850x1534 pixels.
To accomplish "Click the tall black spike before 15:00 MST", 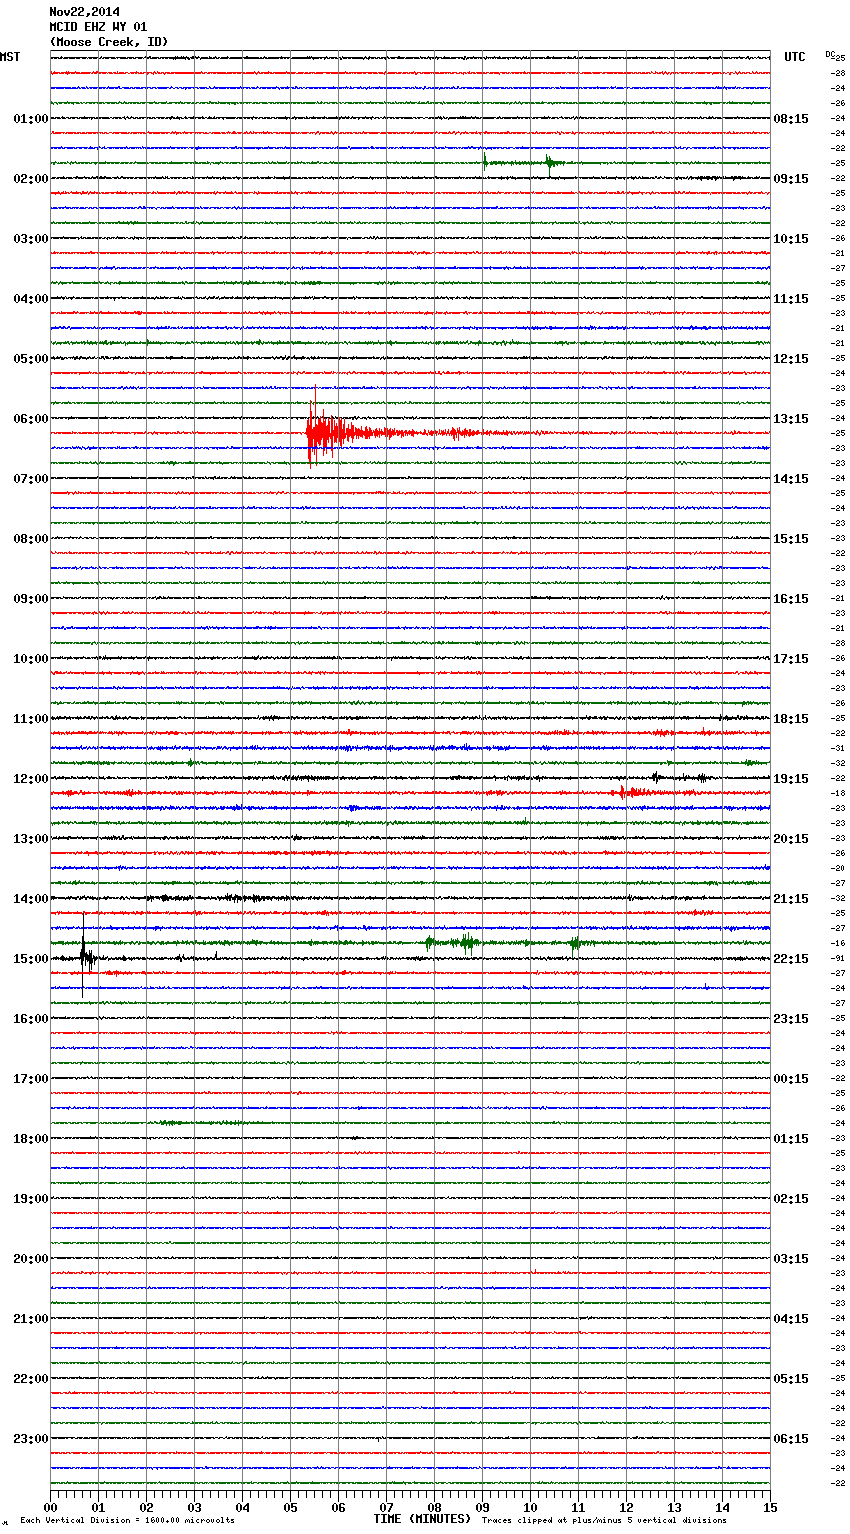I will (83, 955).
